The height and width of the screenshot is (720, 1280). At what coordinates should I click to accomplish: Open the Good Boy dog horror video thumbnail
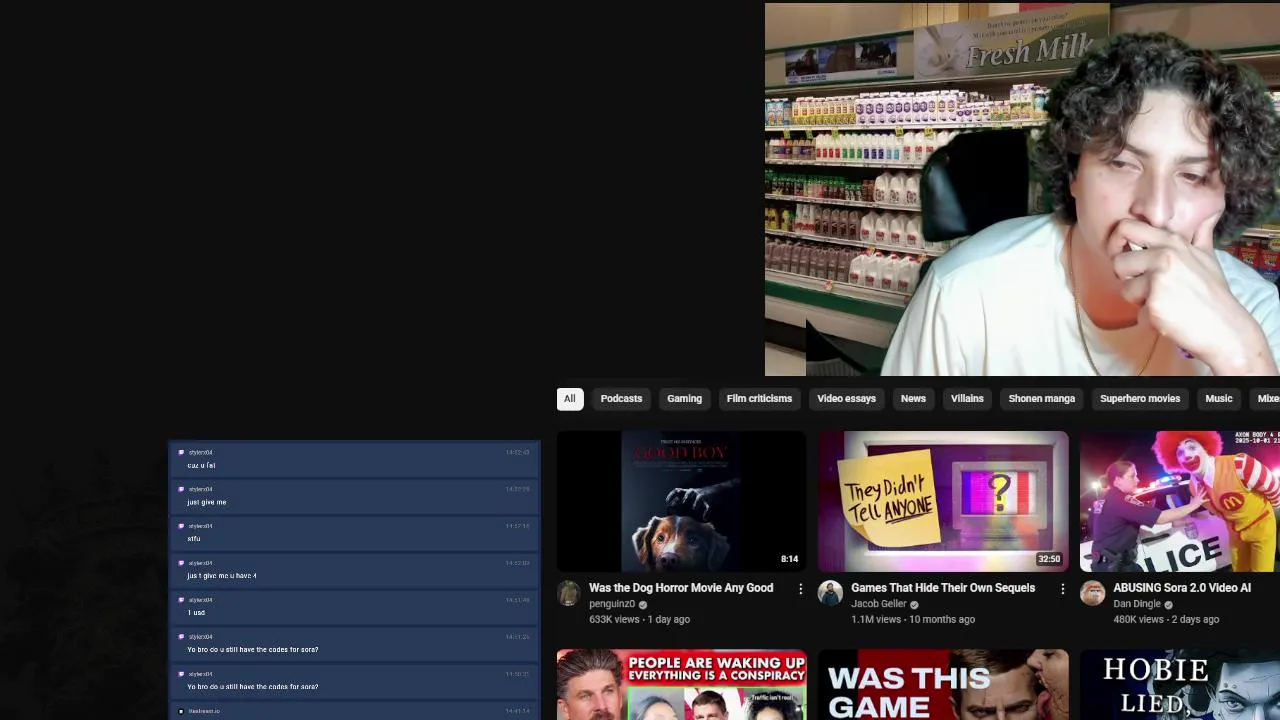point(681,501)
